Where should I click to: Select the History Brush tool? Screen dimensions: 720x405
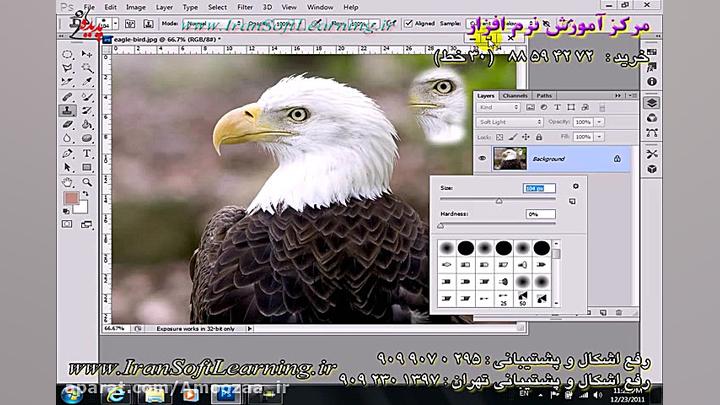86,110
